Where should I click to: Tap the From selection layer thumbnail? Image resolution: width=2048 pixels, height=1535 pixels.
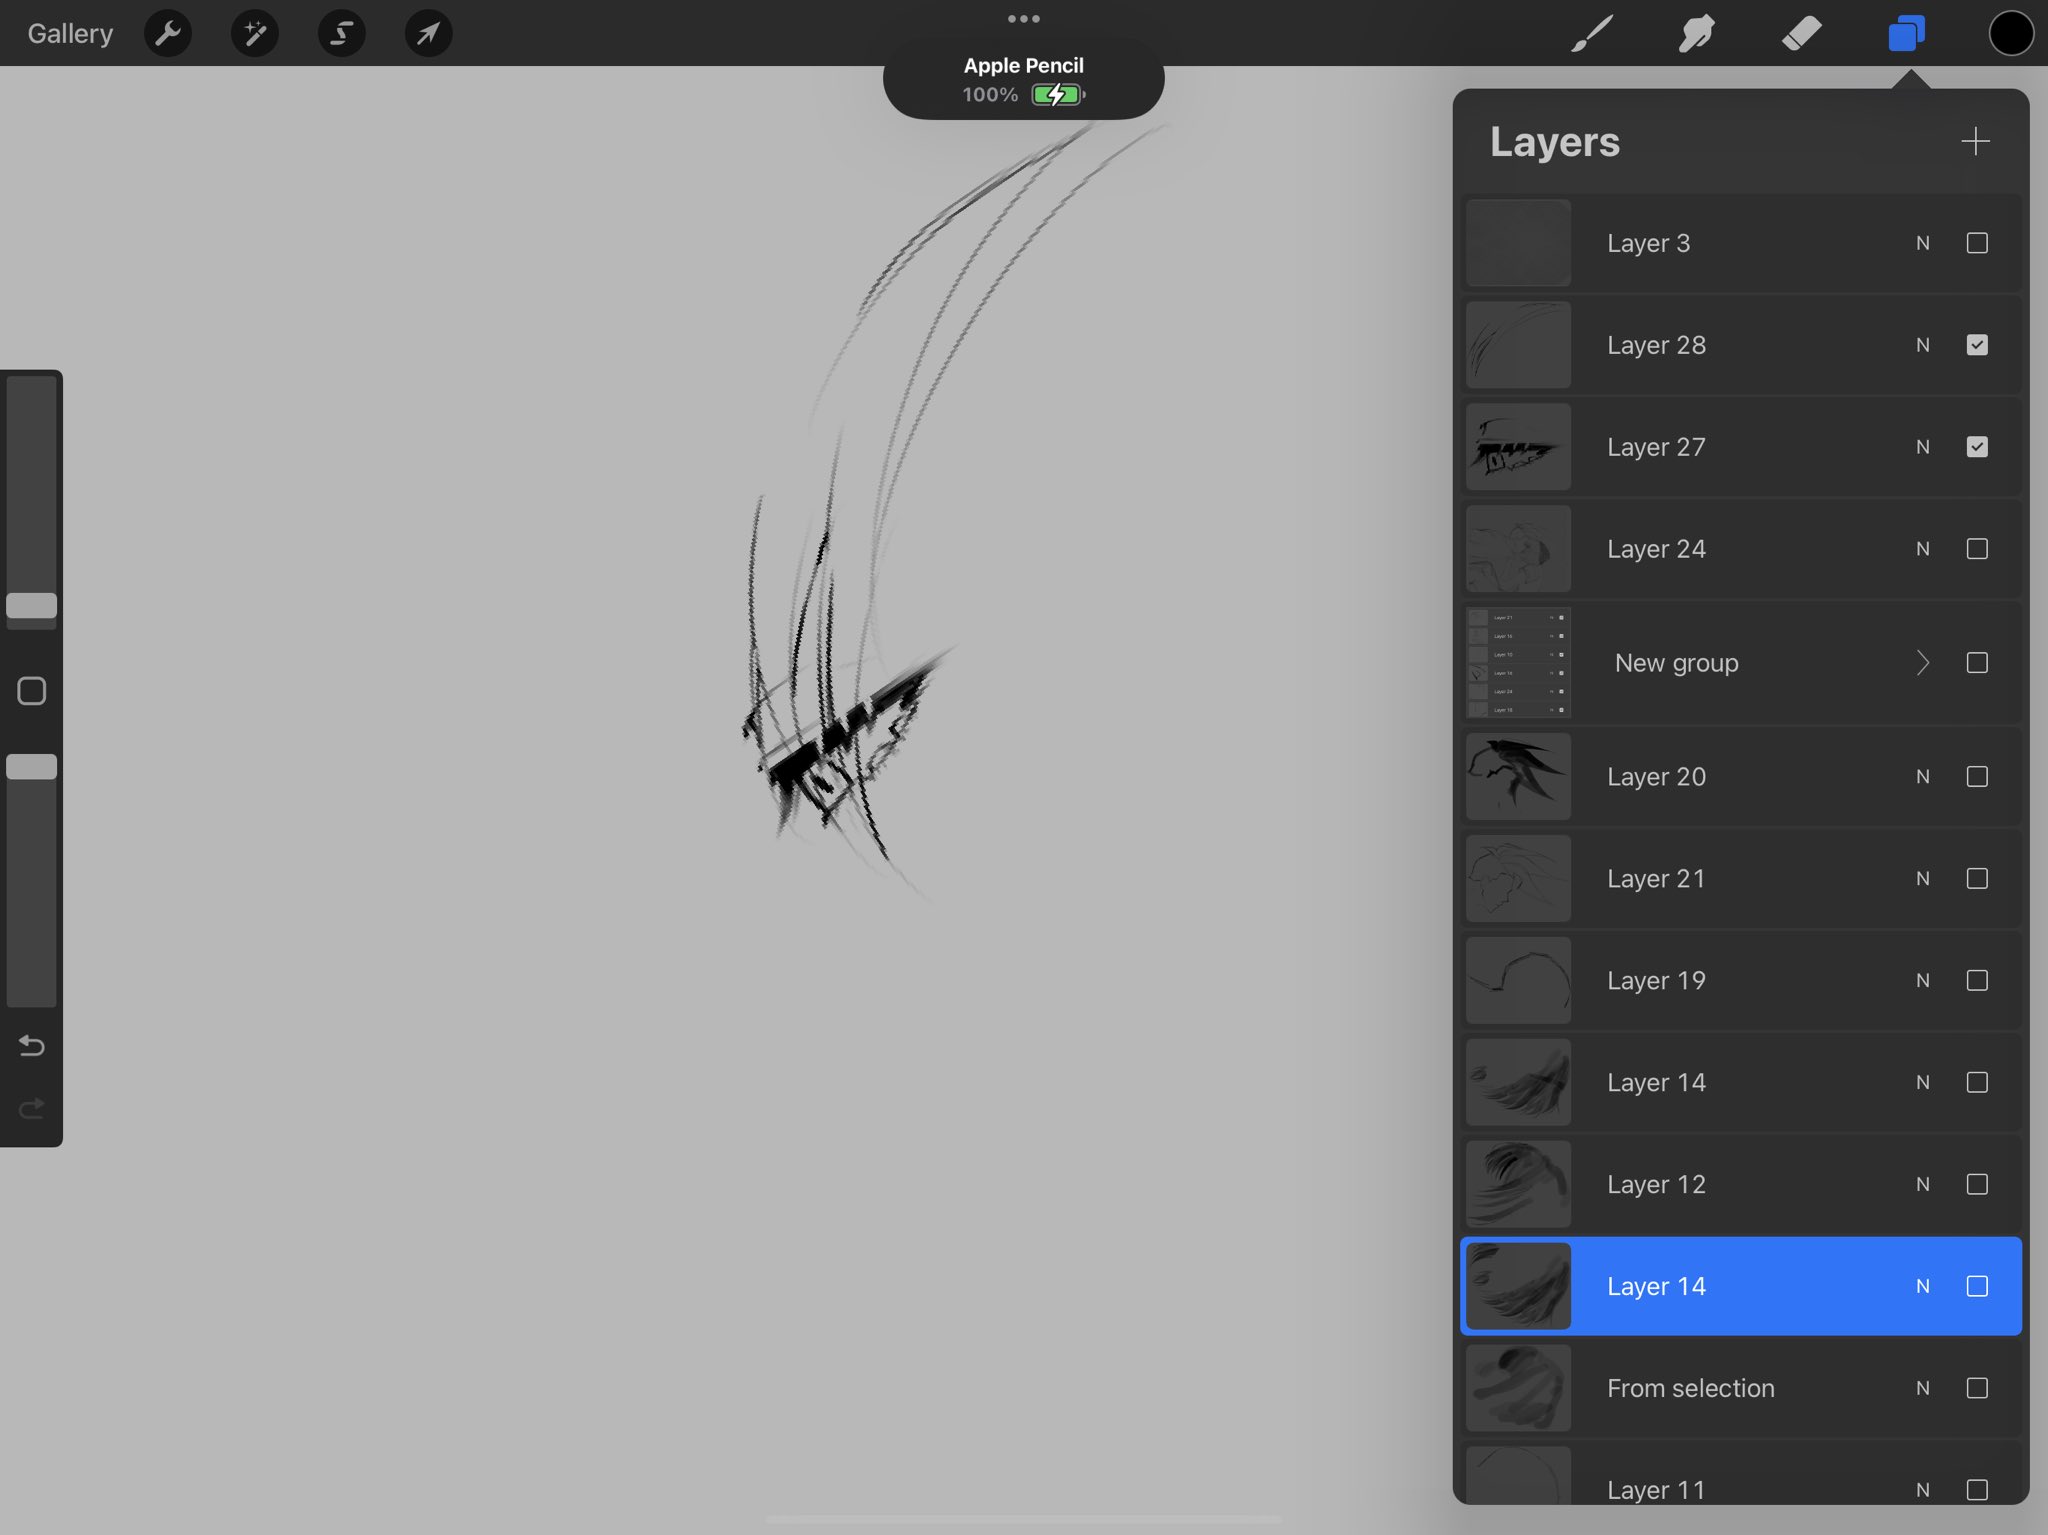tap(1518, 1388)
